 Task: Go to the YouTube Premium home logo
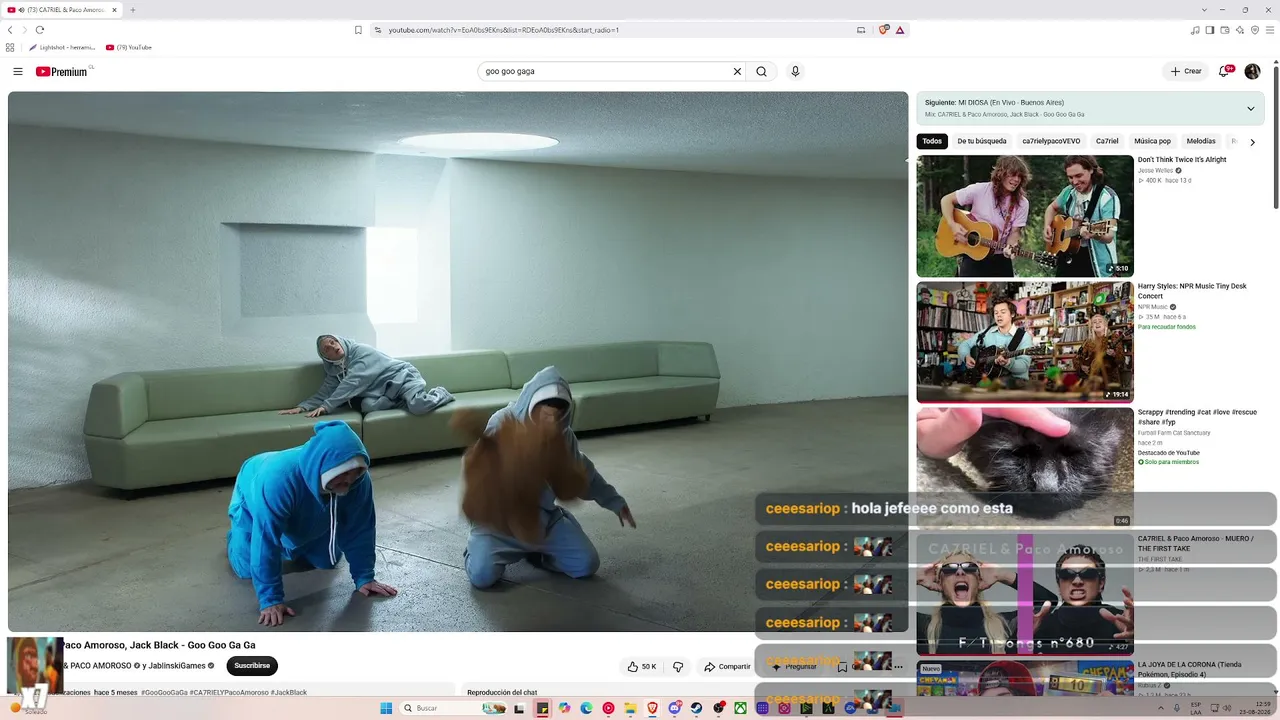(62, 71)
